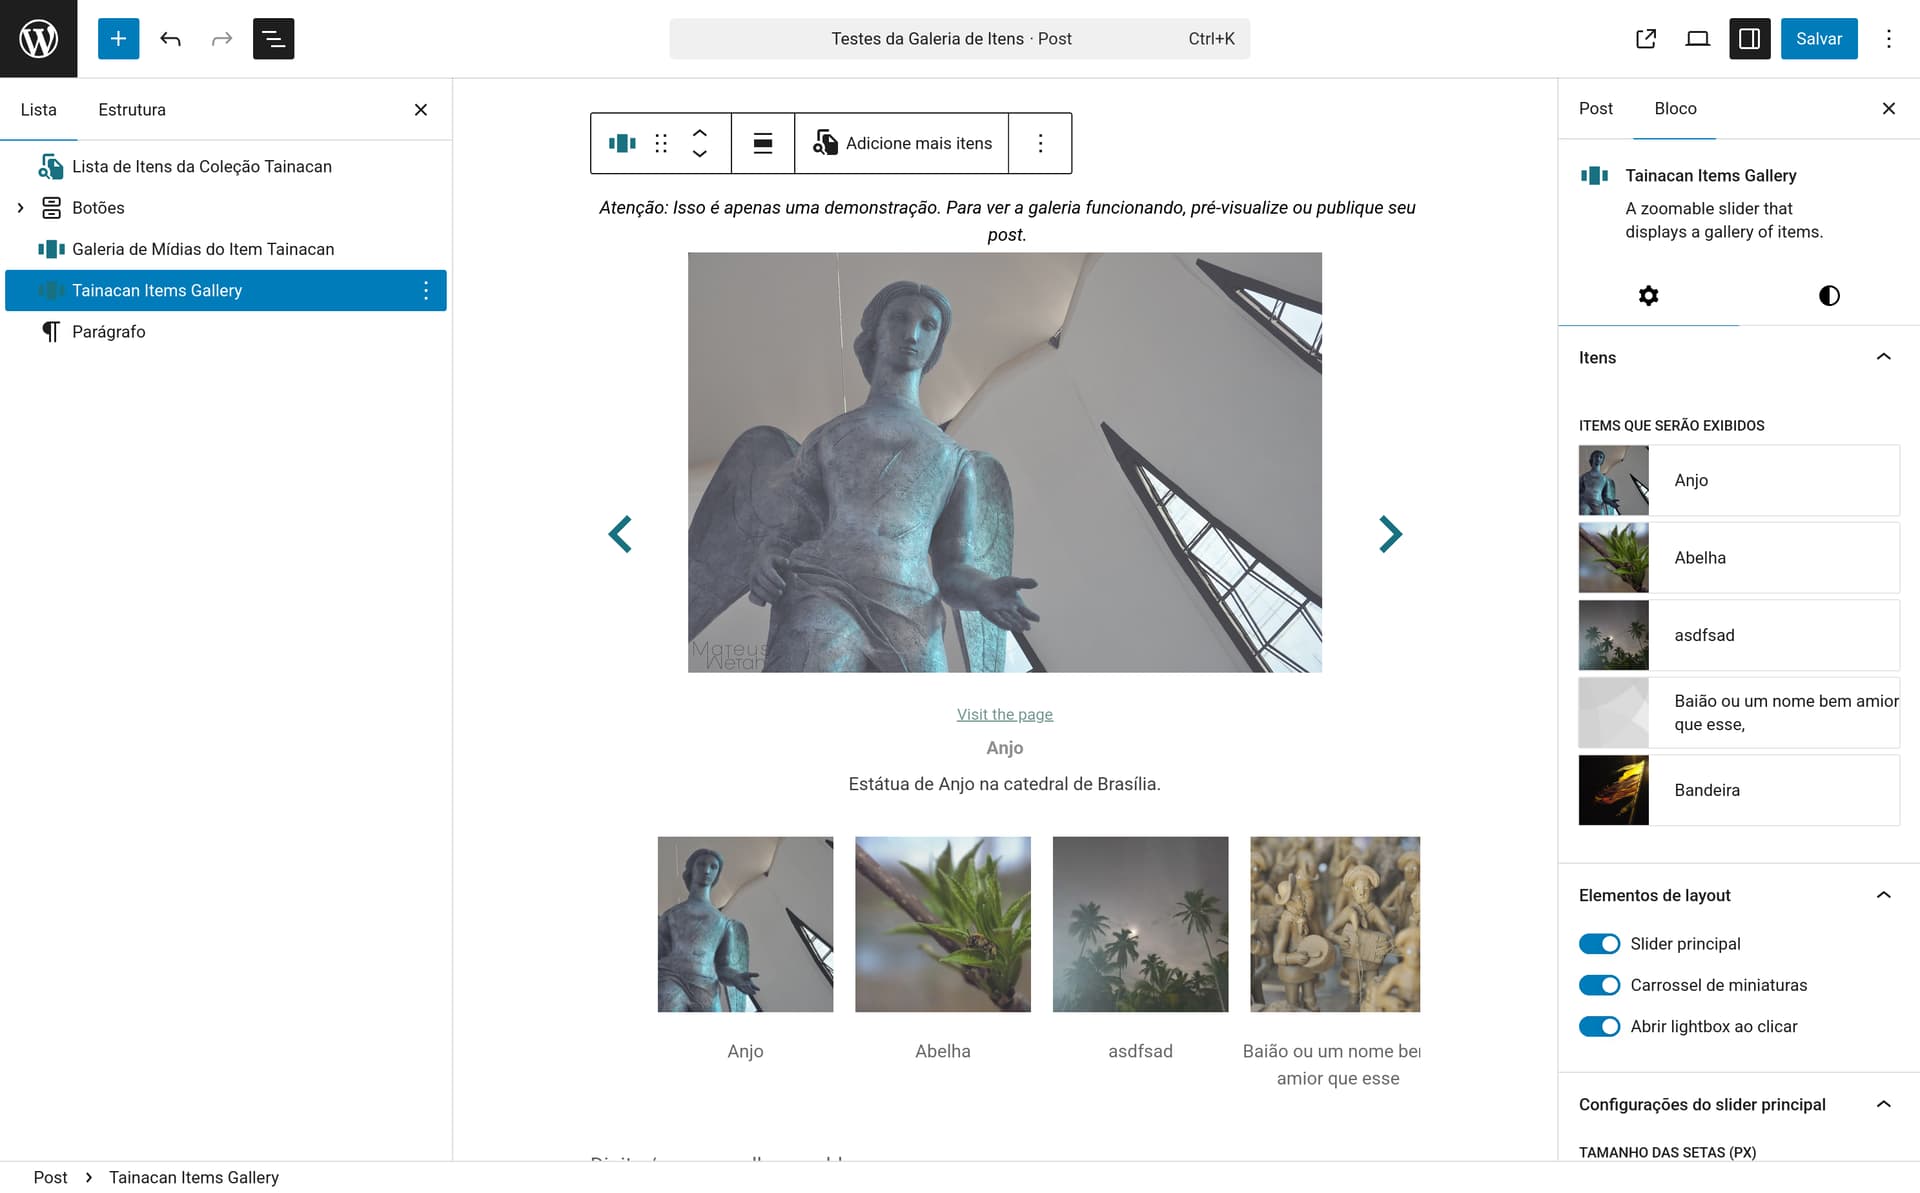Screen dimensions: 1920x1193
Task: Click the redo arrow
Action: (x=222, y=38)
